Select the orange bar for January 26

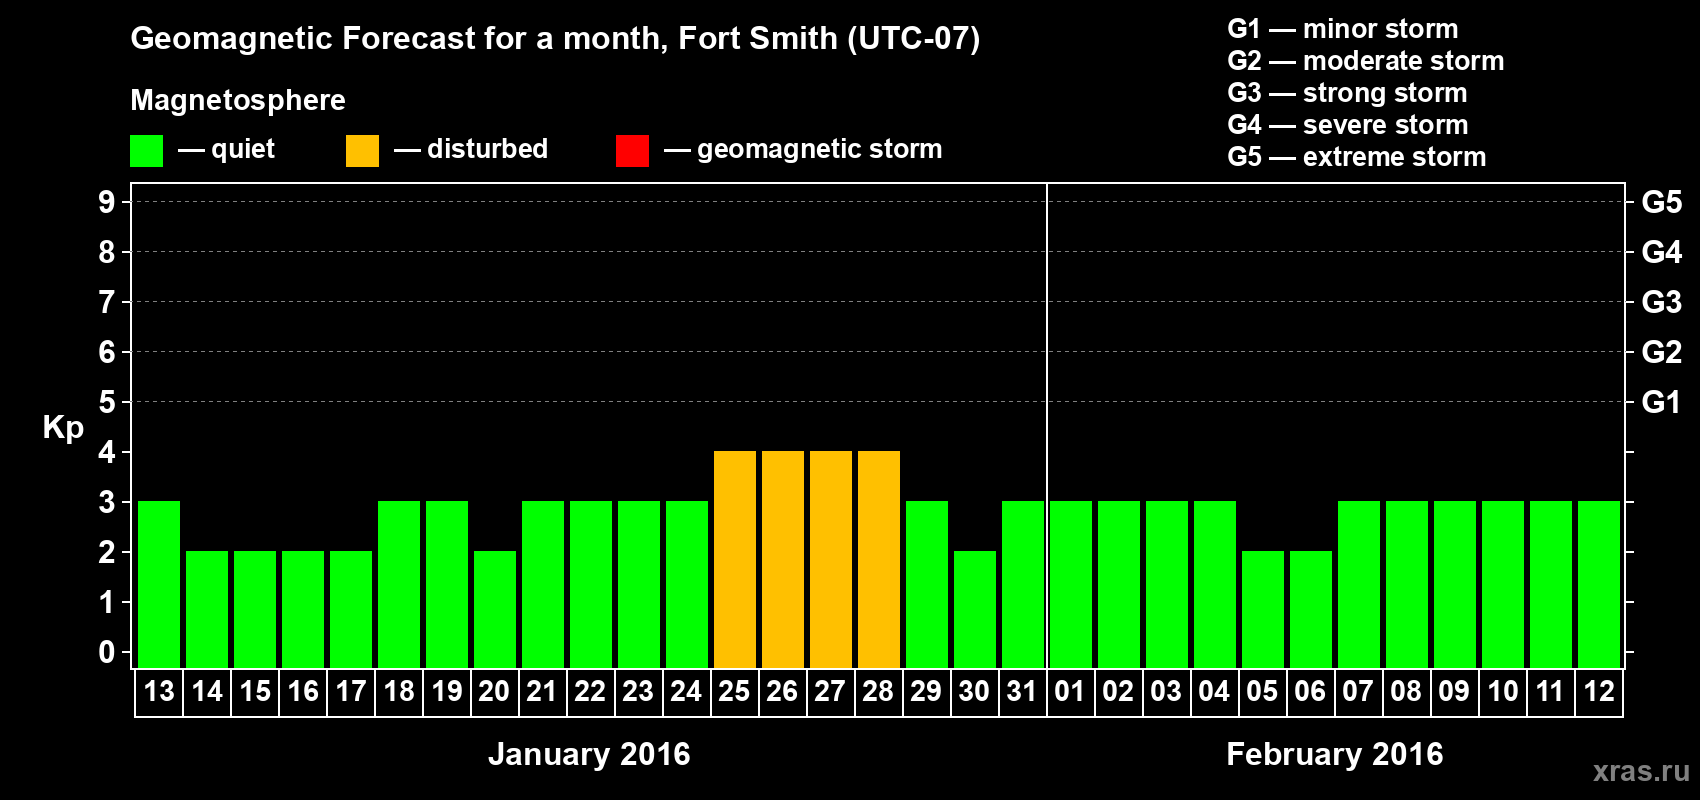pos(783,559)
